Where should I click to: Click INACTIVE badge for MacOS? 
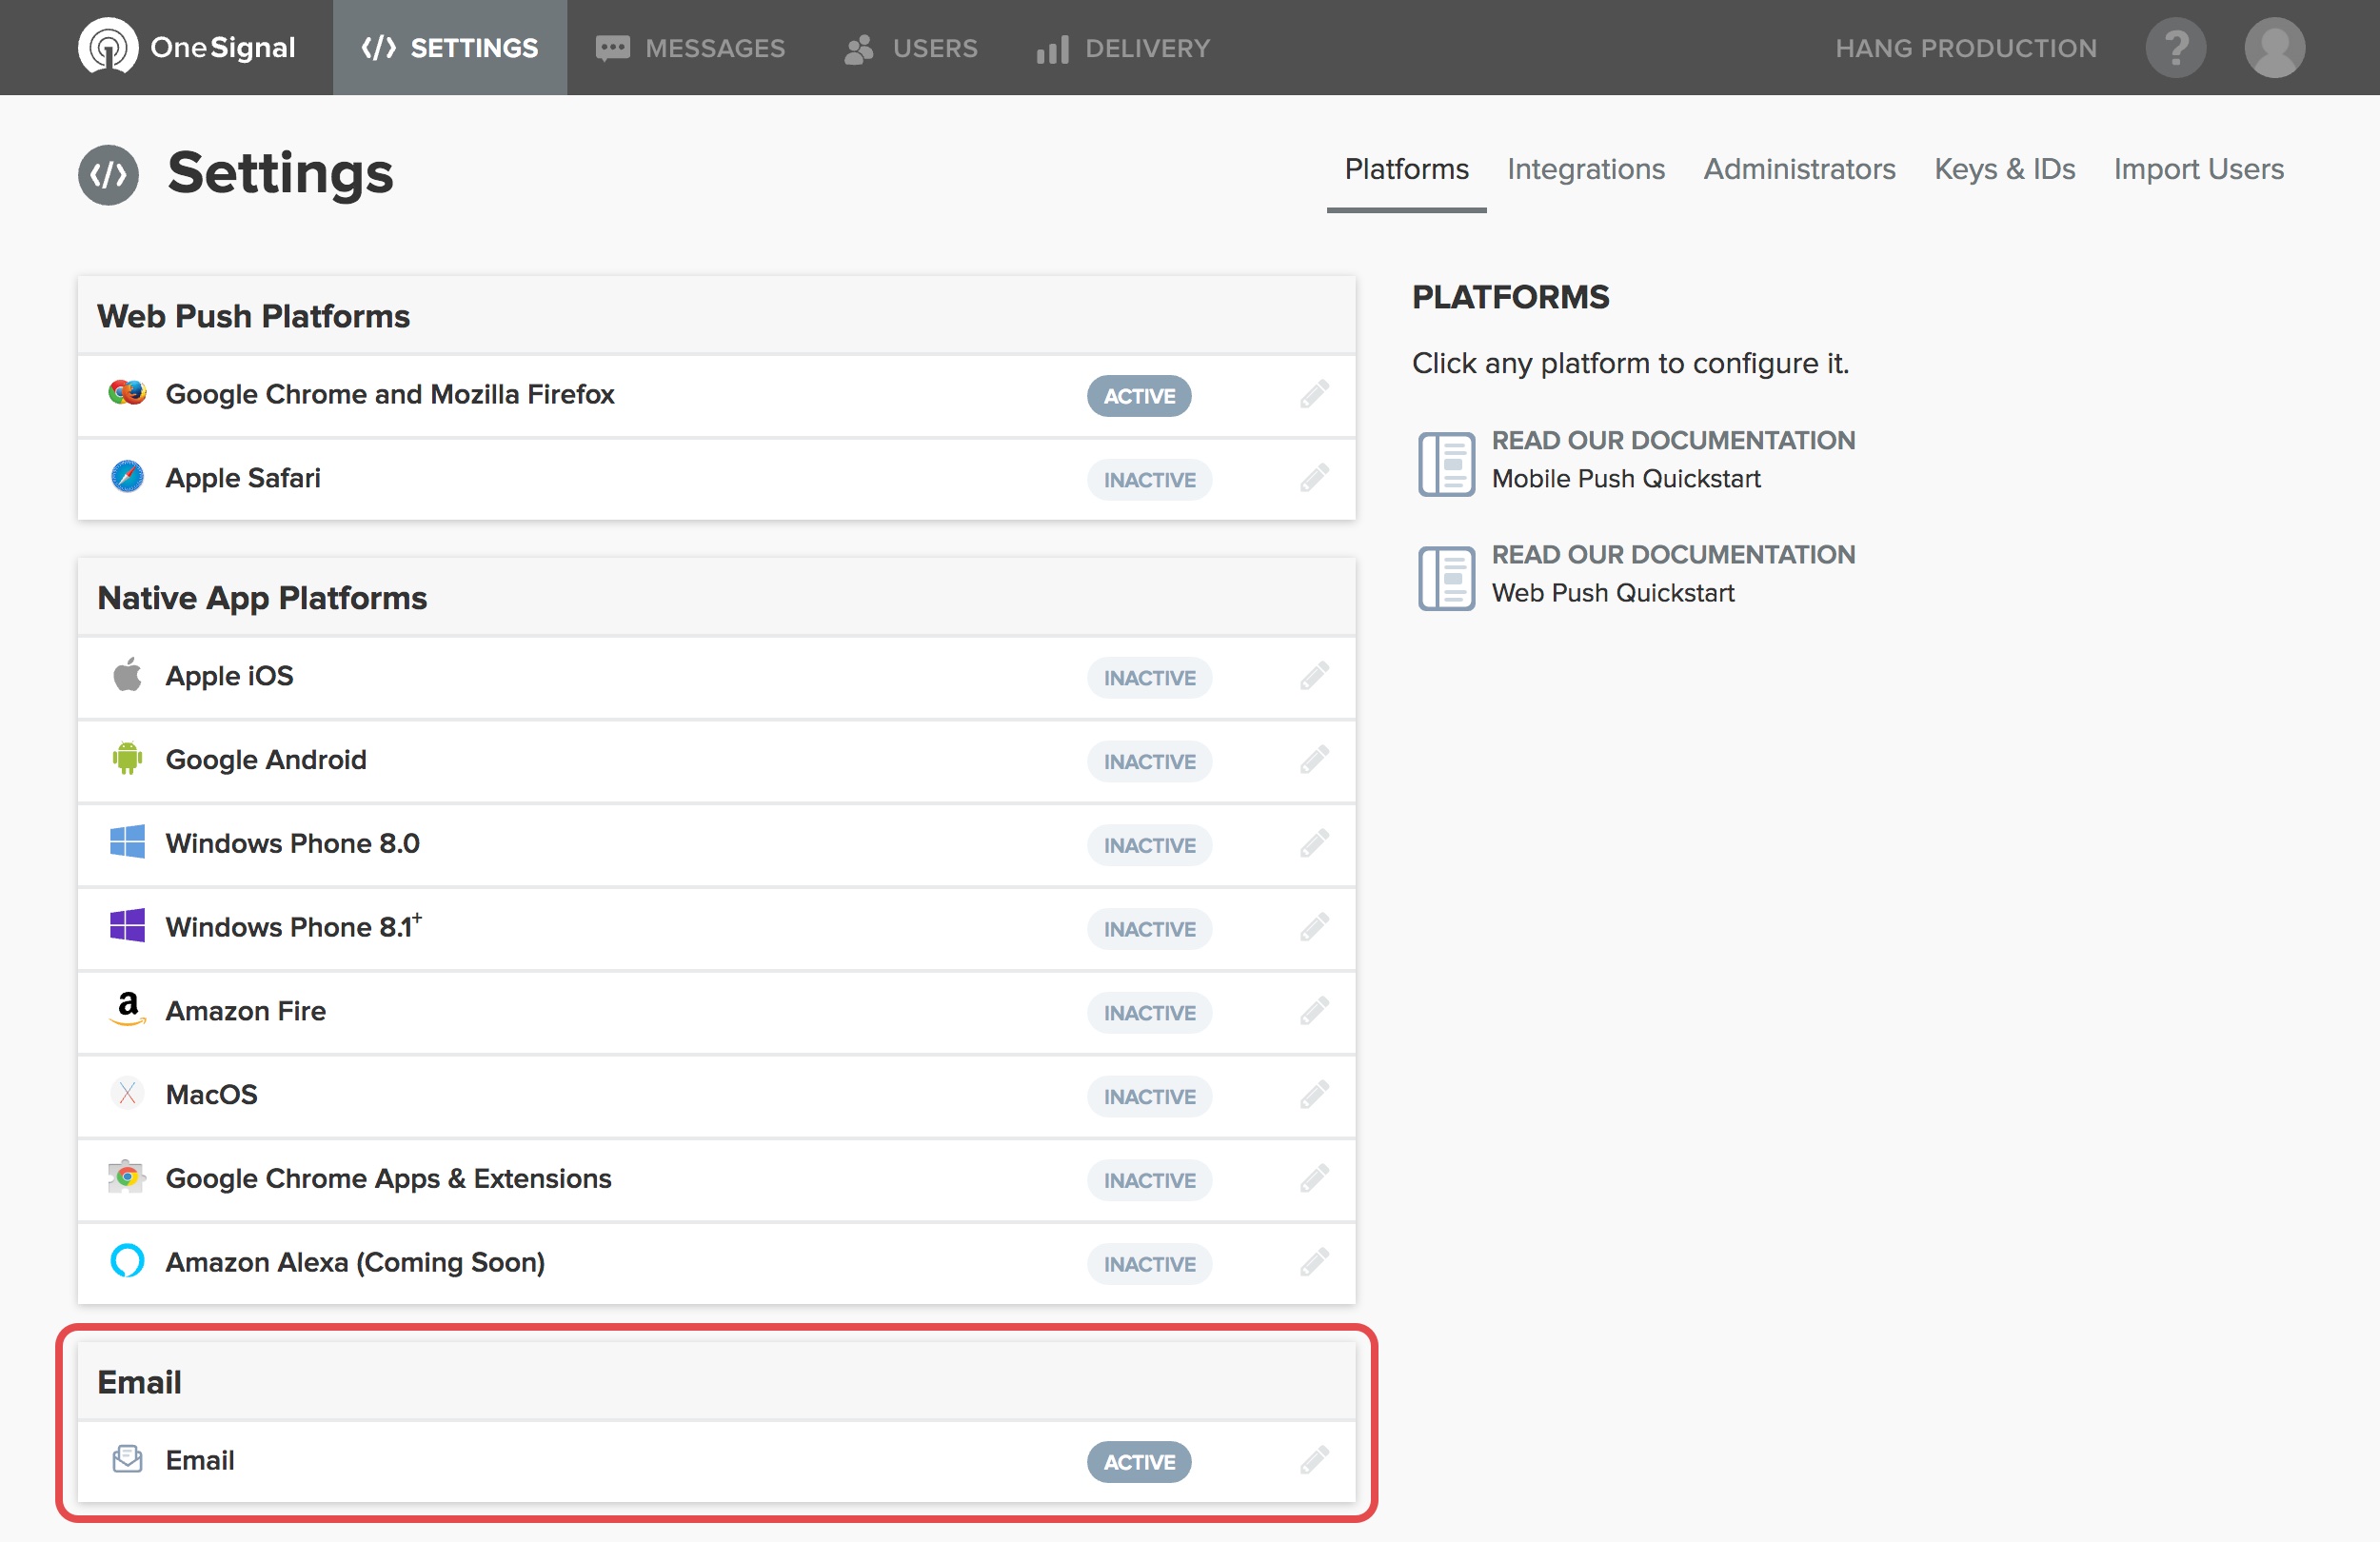1149,1097
